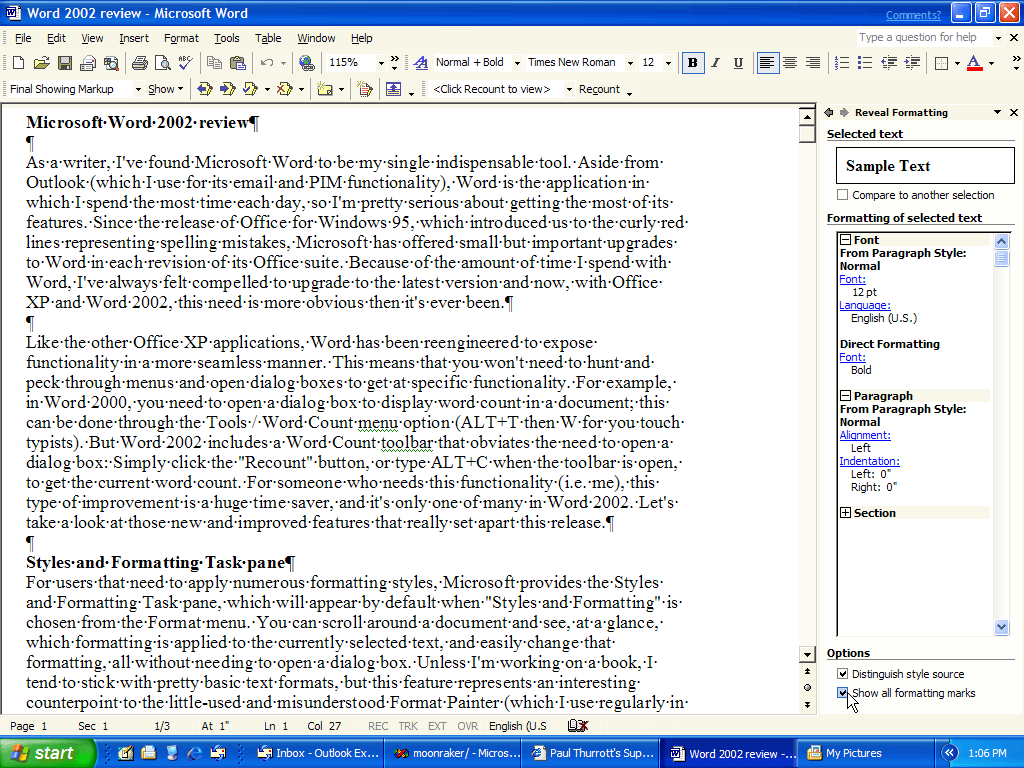Uncheck Distinguish style source
The height and width of the screenshot is (768, 1024).
(843, 674)
